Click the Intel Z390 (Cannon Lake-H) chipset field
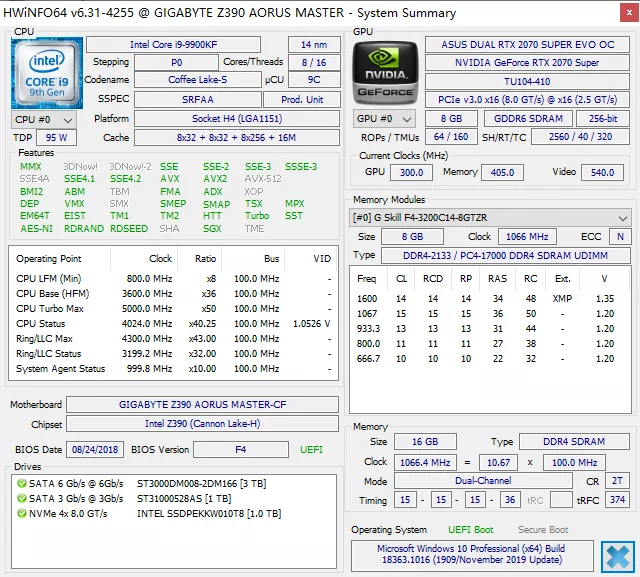The height and width of the screenshot is (577, 640). (202, 424)
